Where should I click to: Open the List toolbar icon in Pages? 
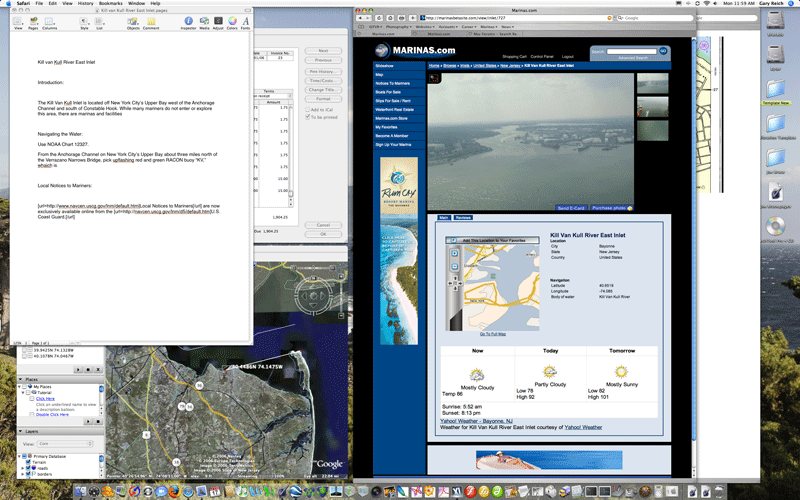[99, 21]
